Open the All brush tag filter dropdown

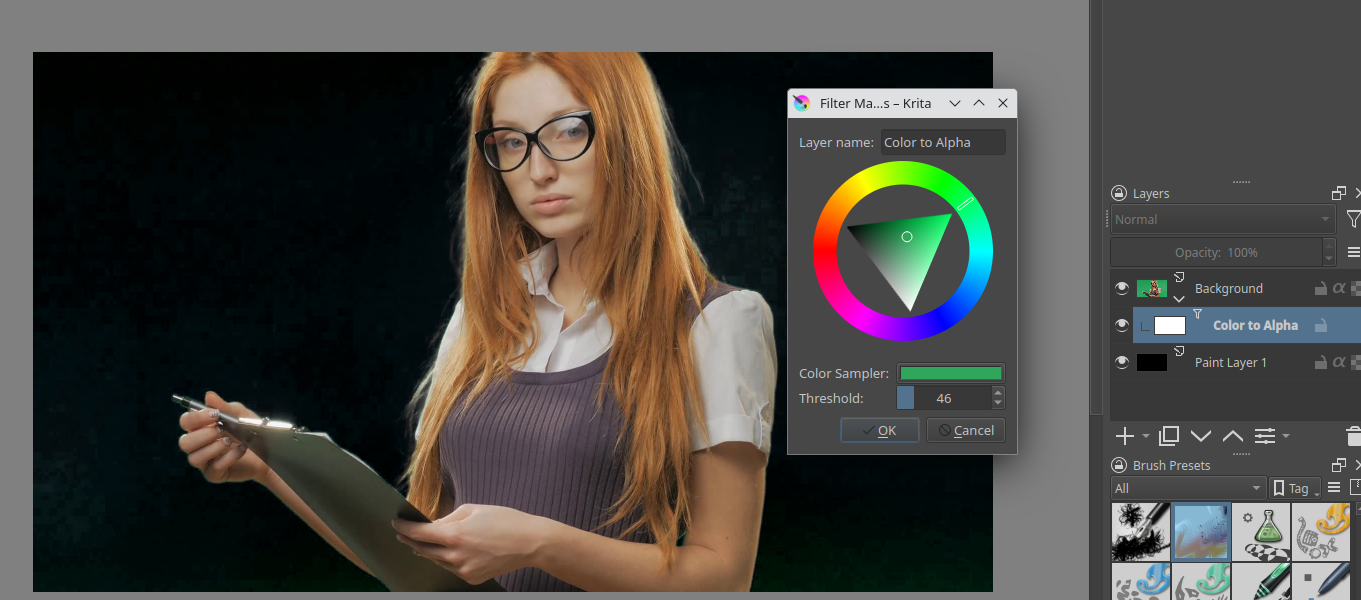click(x=1189, y=488)
